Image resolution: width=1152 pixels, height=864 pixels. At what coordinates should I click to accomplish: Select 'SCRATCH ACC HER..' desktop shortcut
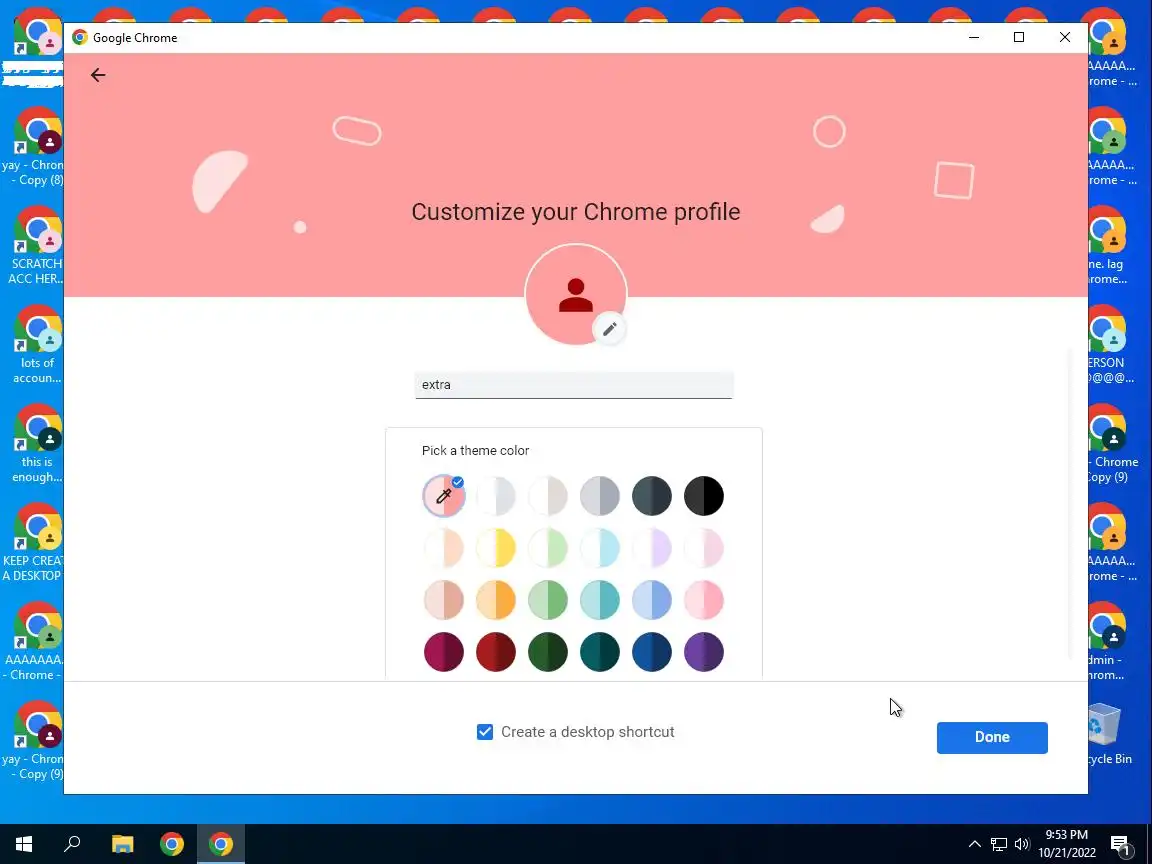click(35, 245)
